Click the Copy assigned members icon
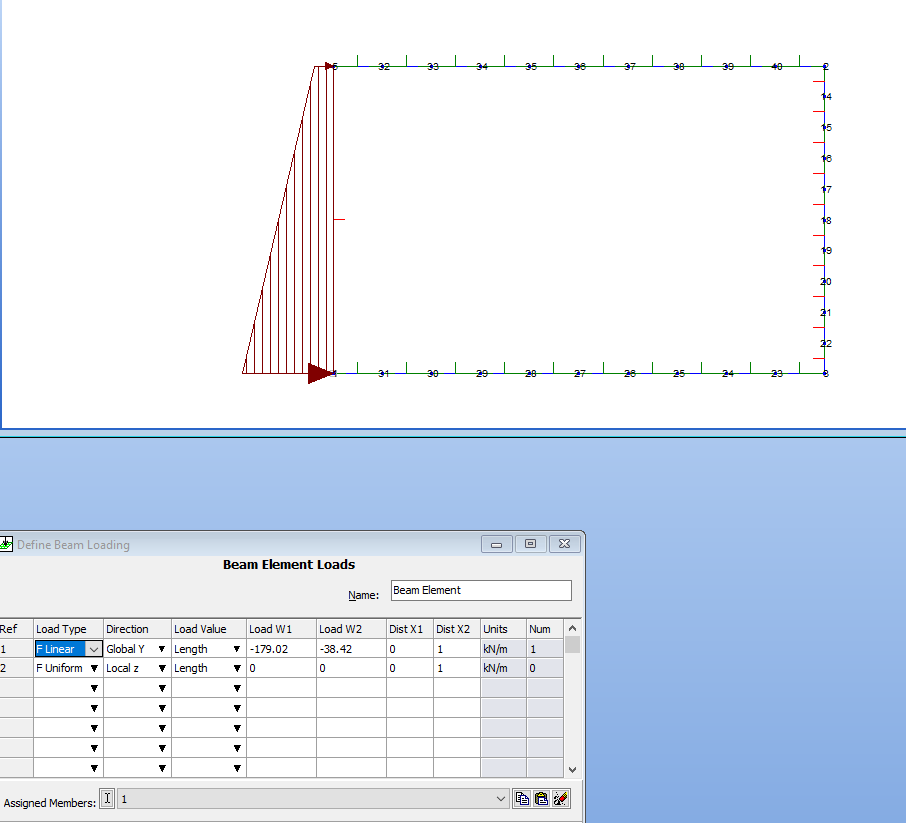 pyautogui.click(x=521, y=798)
